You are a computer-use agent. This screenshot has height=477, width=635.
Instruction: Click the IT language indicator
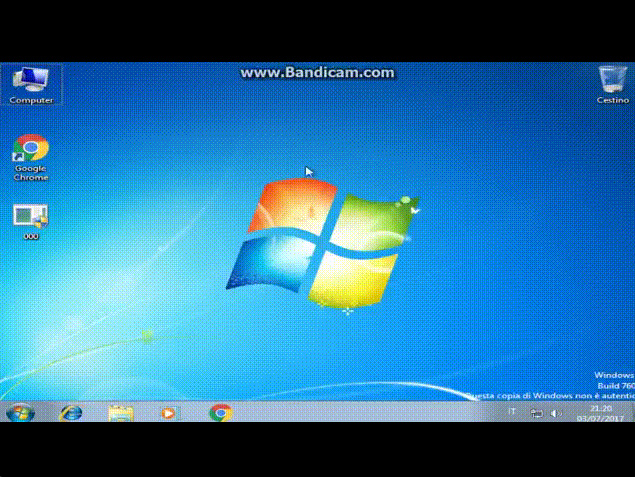click(512, 412)
